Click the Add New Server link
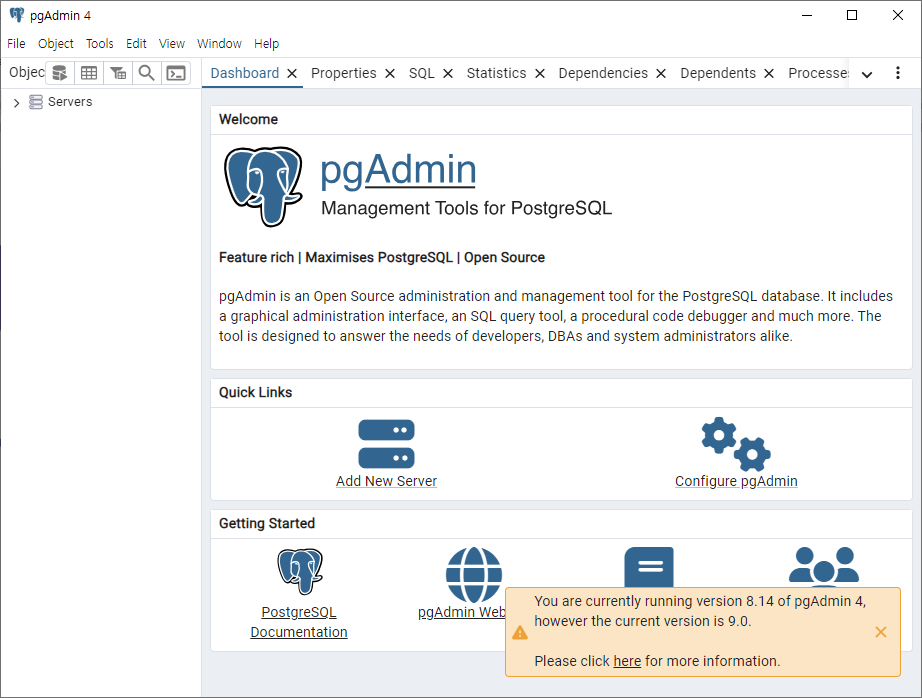The height and width of the screenshot is (698, 922). [386, 481]
